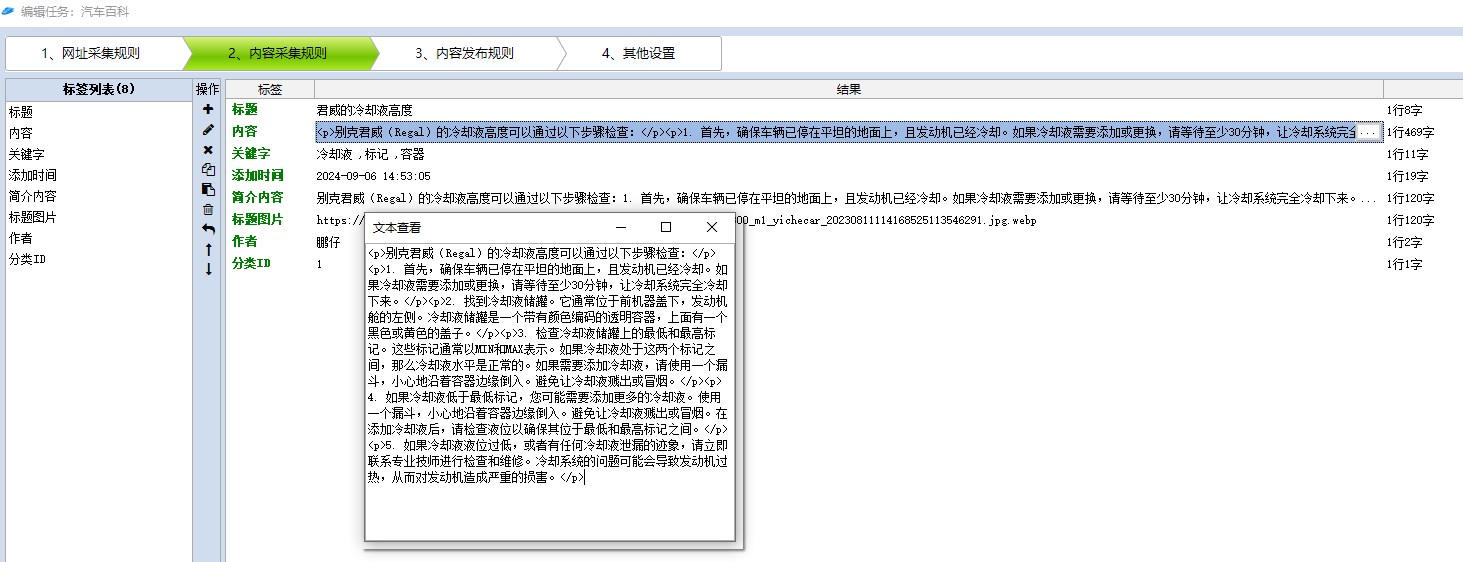This screenshot has height=562, width=1463.
Task: Click green 简介内容 label in results table
Action: coord(258,198)
